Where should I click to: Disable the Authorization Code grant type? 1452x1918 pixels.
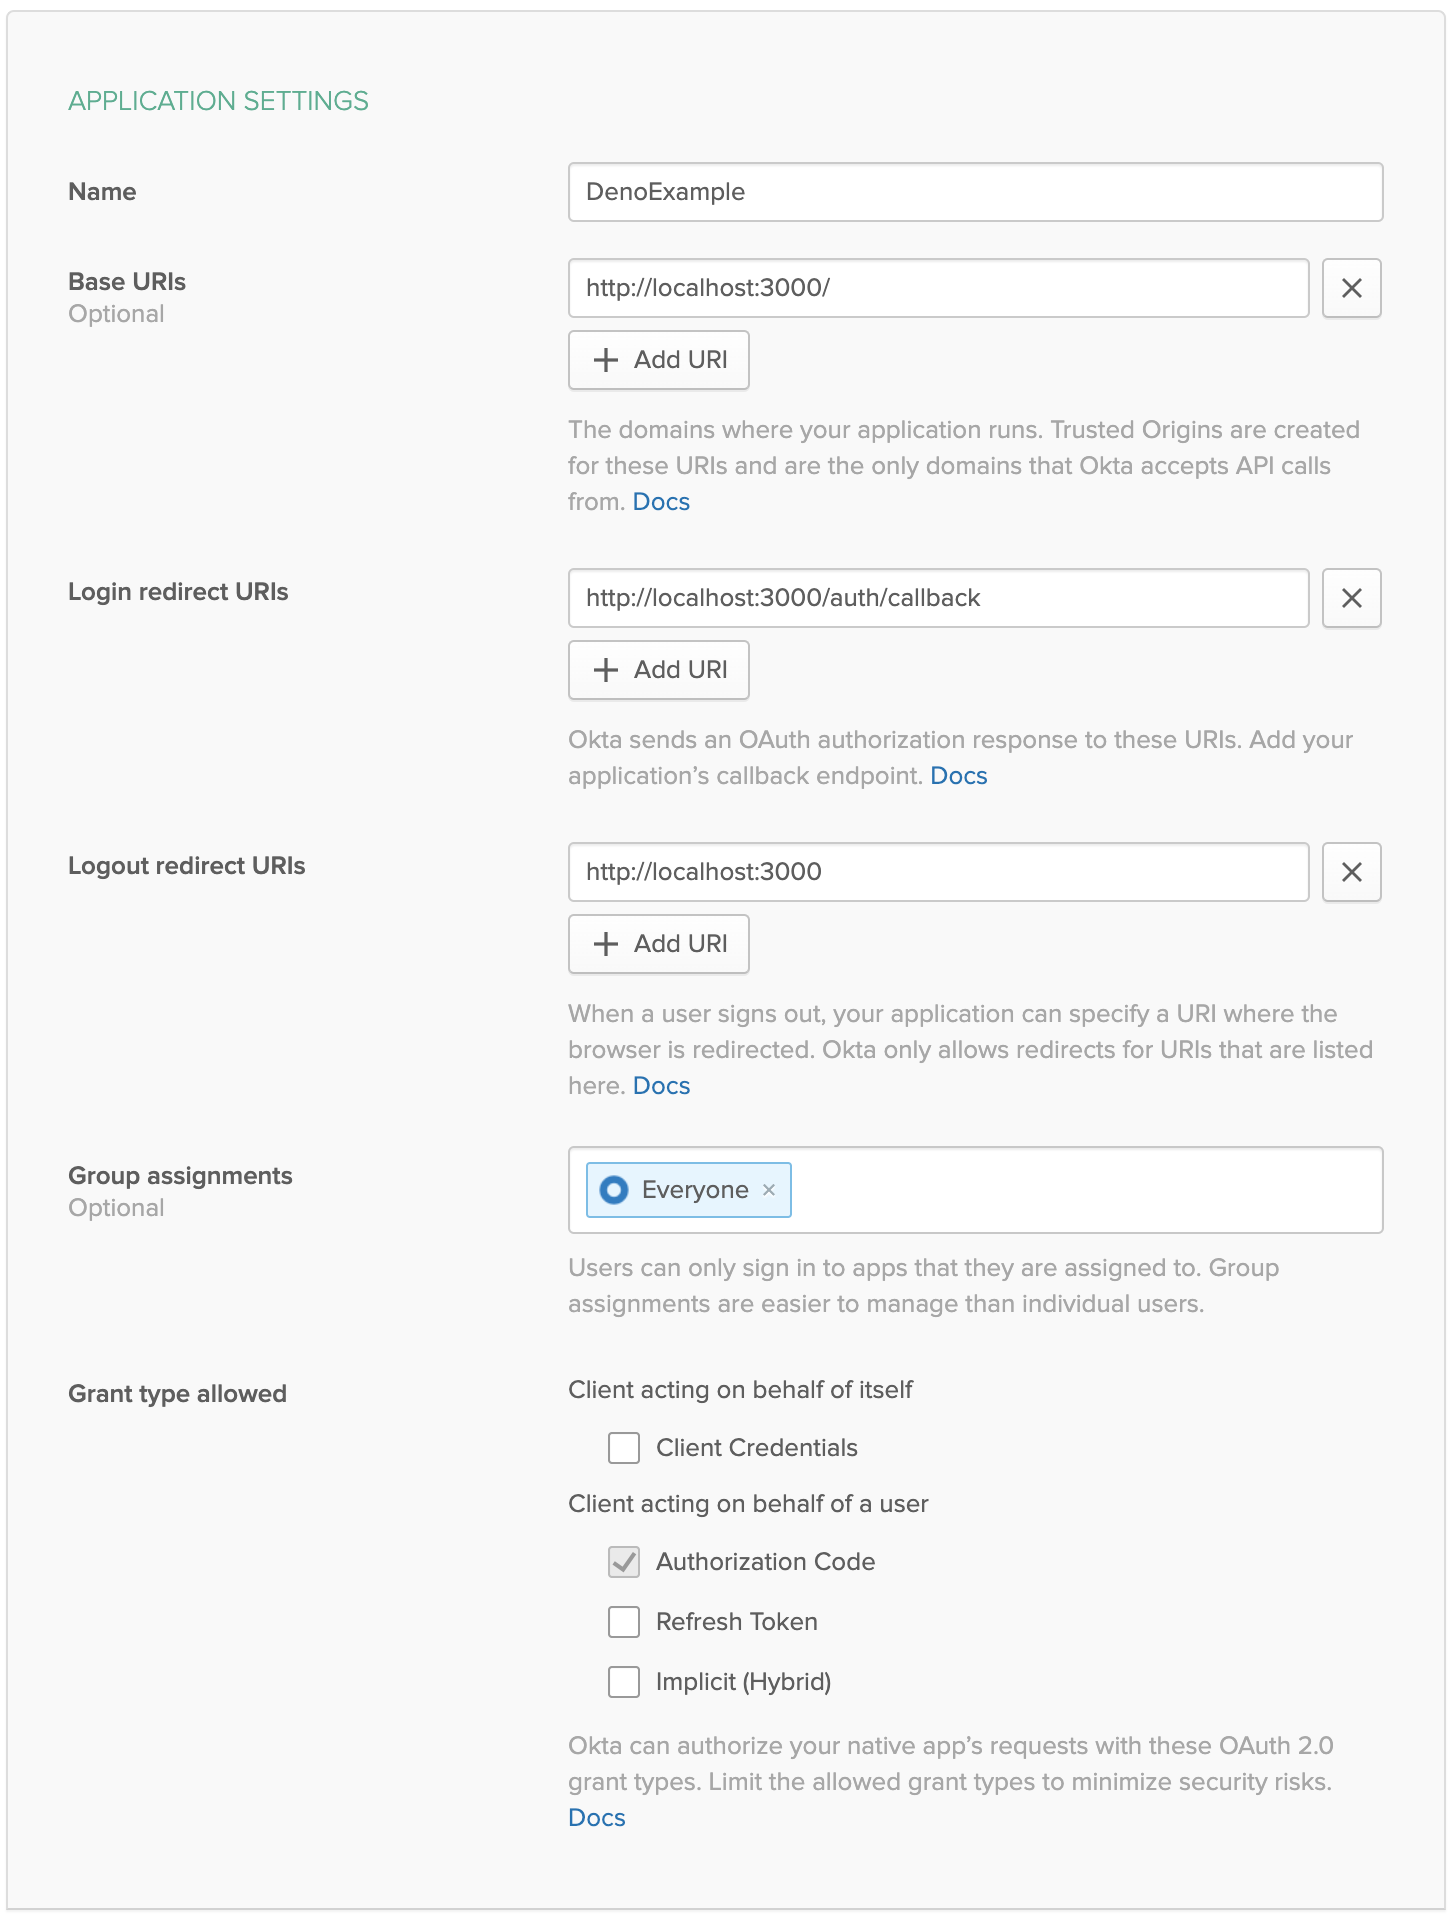pyautogui.click(x=623, y=1561)
